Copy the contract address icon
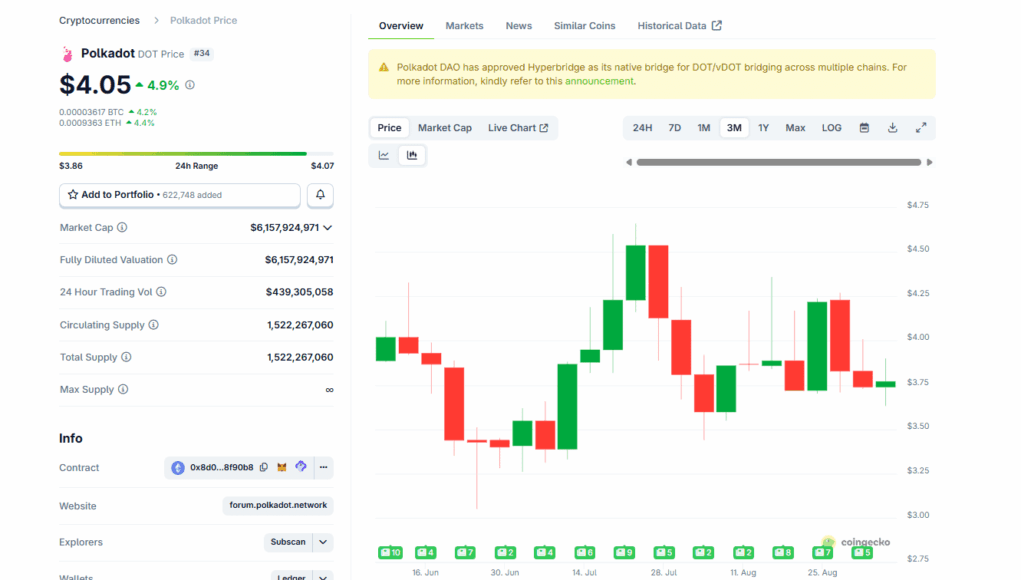 point(264,467)
